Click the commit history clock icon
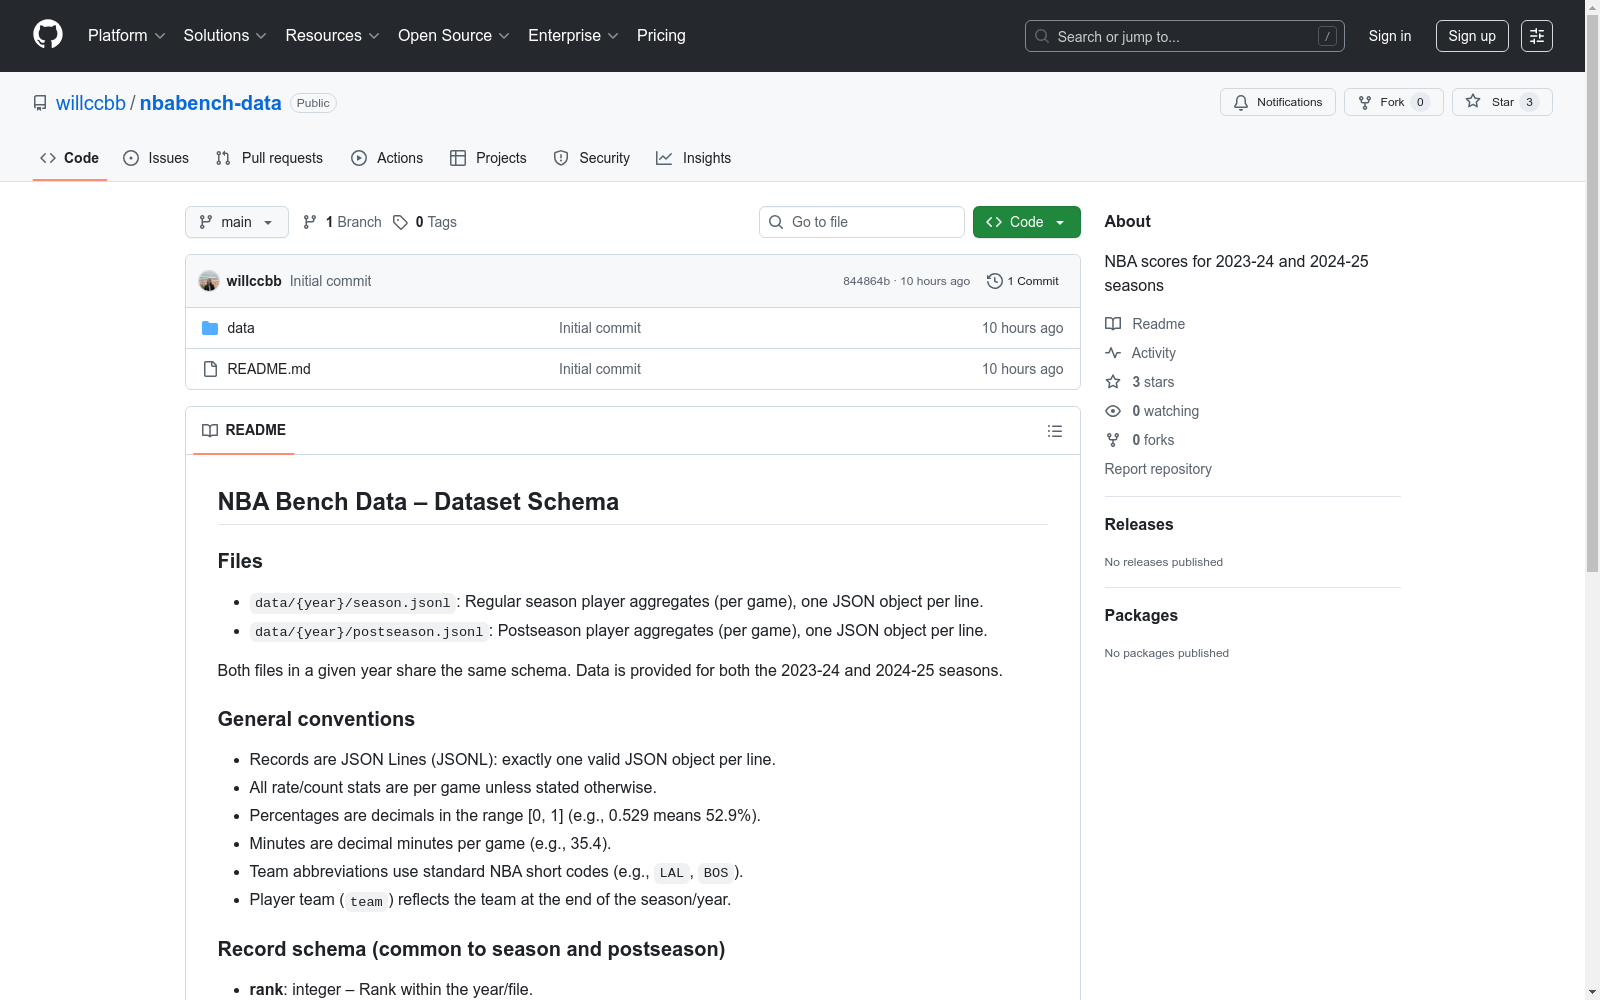 point(994,281)
